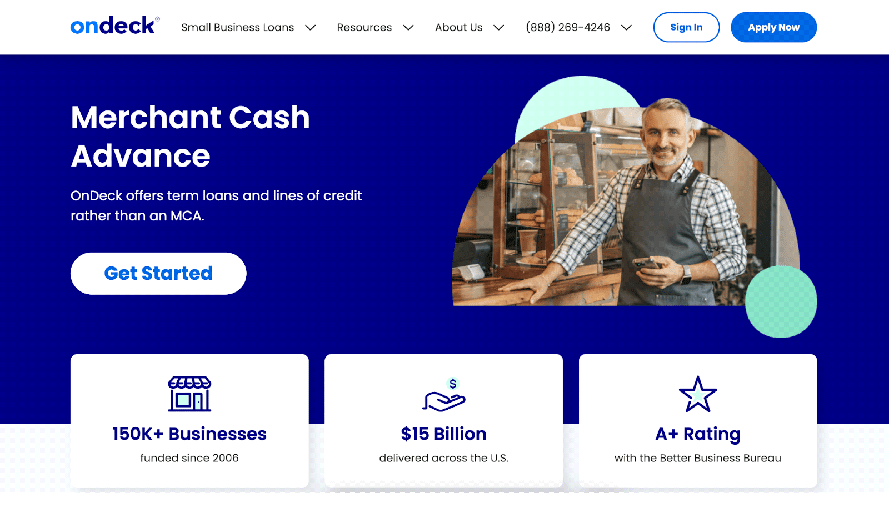The width and height of the screenshot is (889, 512).
Task: Click the Get Started button
Action: pyautogui.click(x=158, y=273)
